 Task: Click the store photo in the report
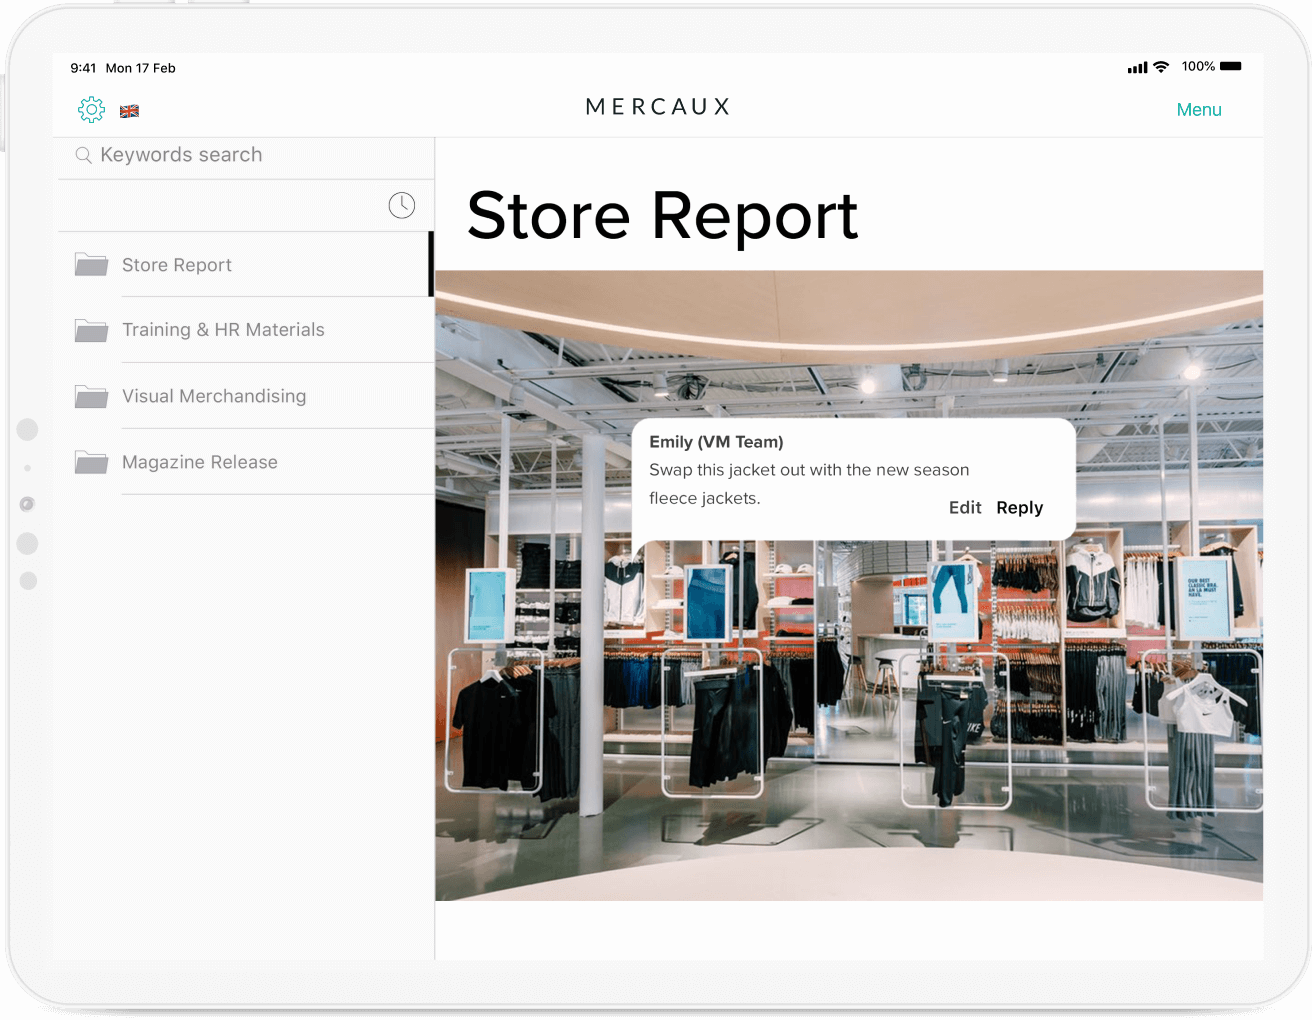848,720
